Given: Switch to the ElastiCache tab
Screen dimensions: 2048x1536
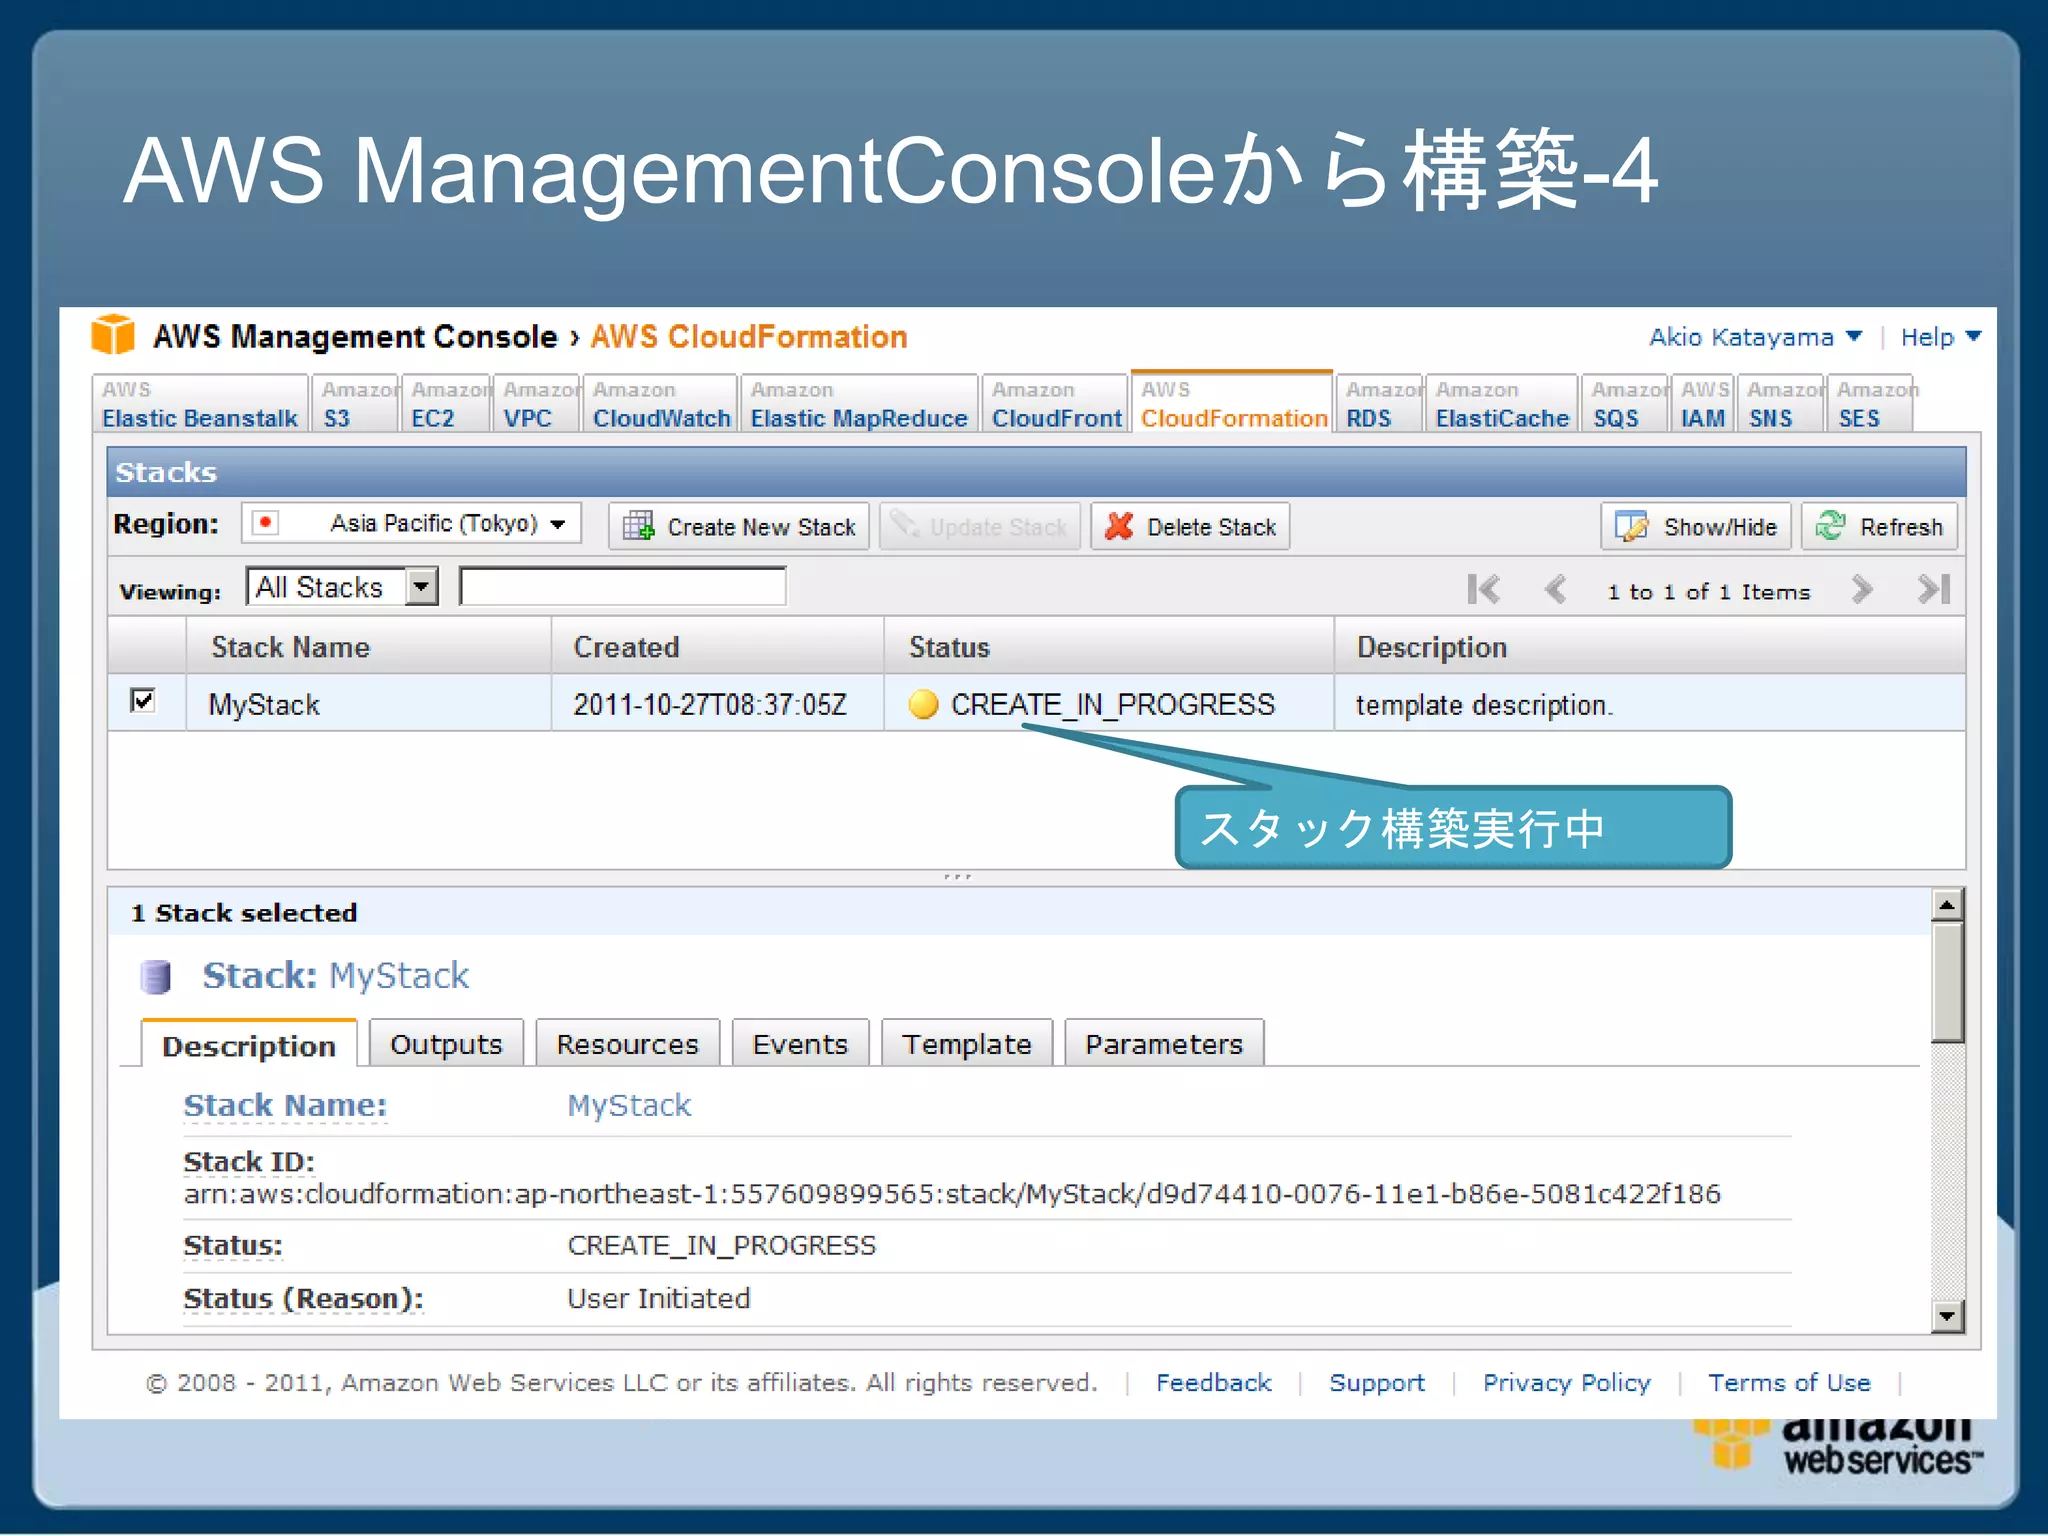Looking at the screenshot, I should tap(1501, 404).
